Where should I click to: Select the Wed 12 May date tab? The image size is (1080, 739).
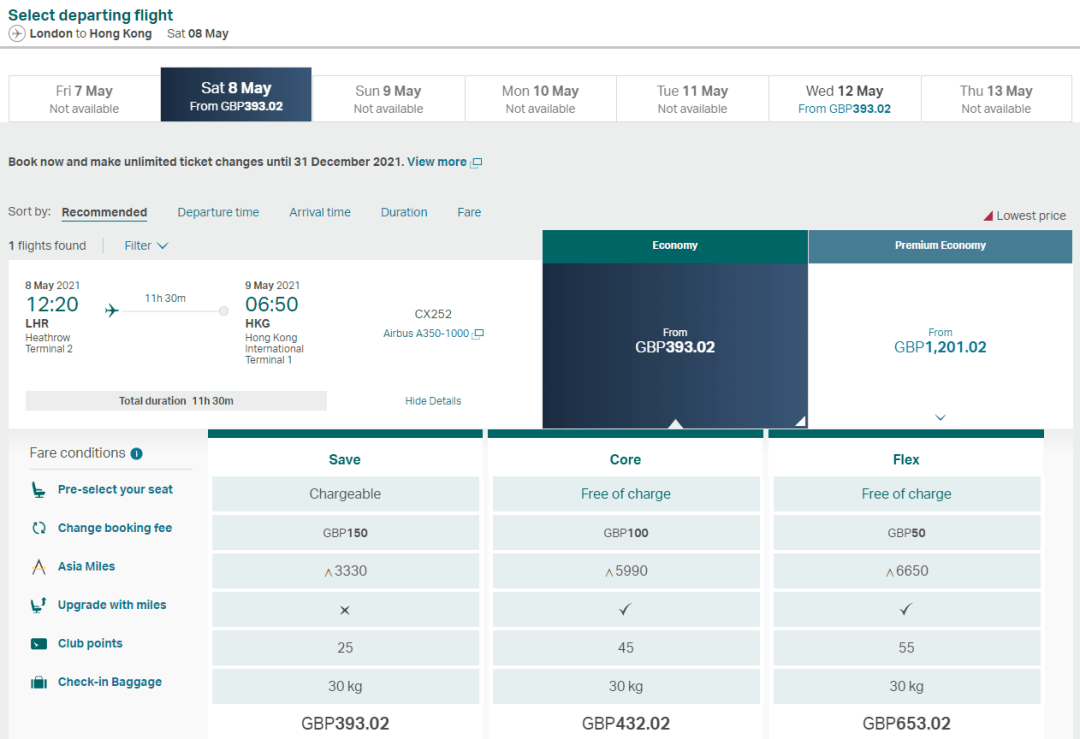pyautogui.click(x=844, y=98)
